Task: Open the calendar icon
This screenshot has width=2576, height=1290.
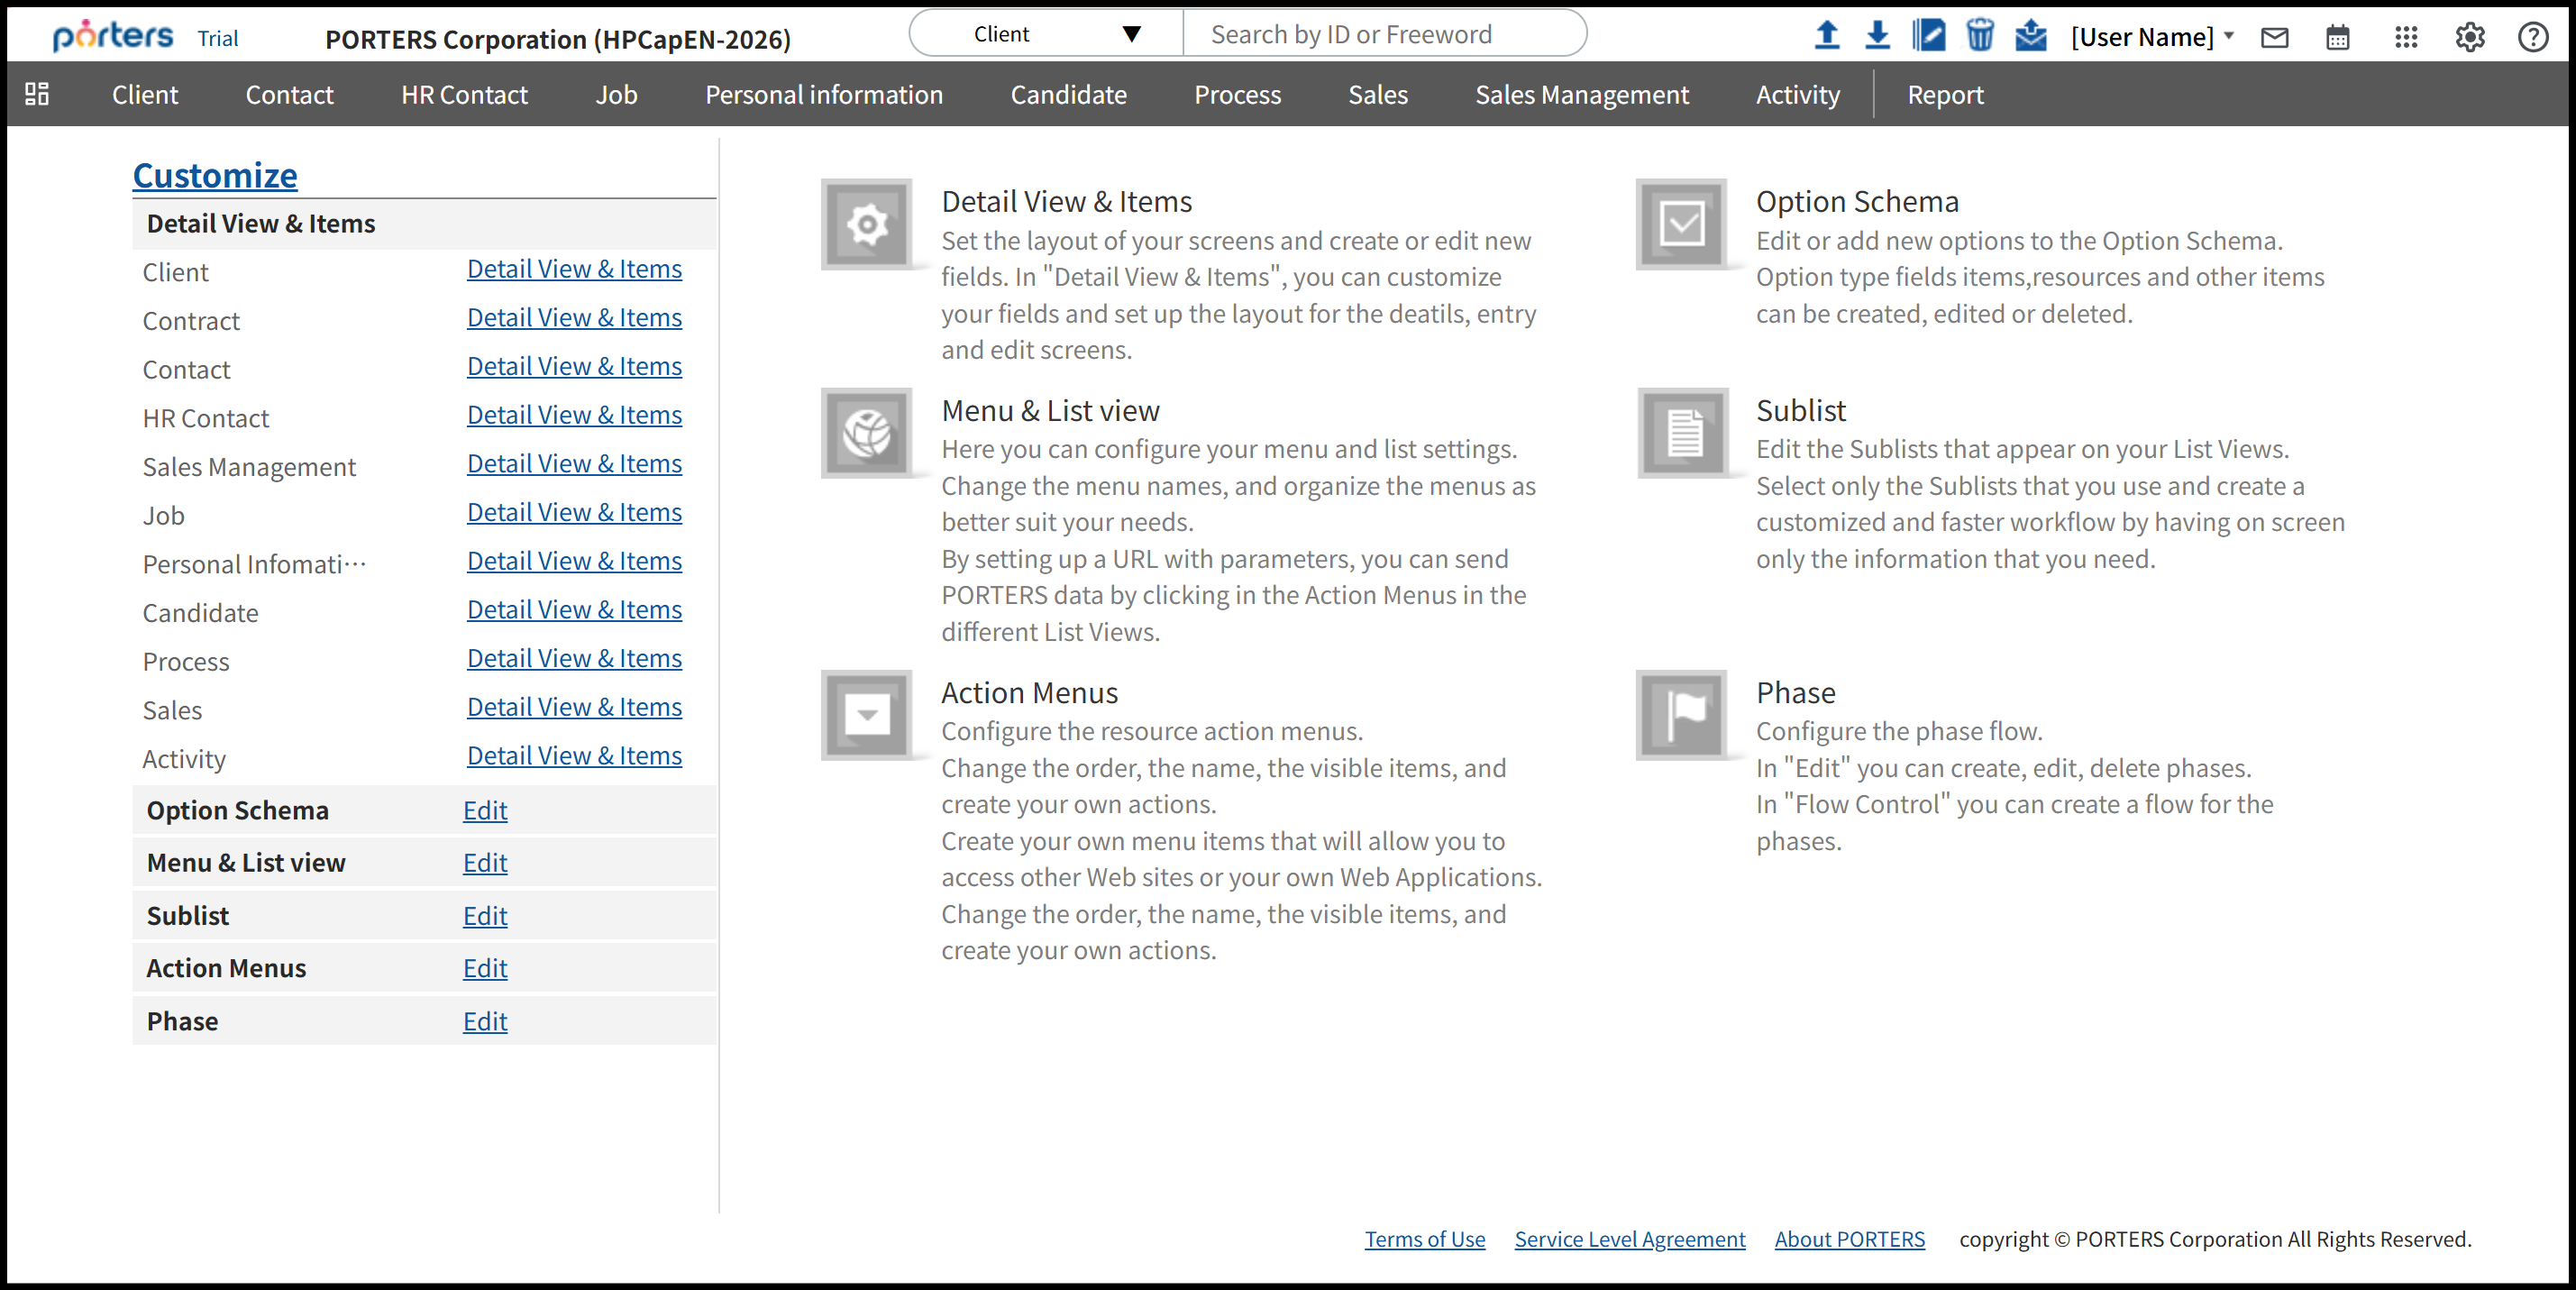Action: [x=2337, y=38]
